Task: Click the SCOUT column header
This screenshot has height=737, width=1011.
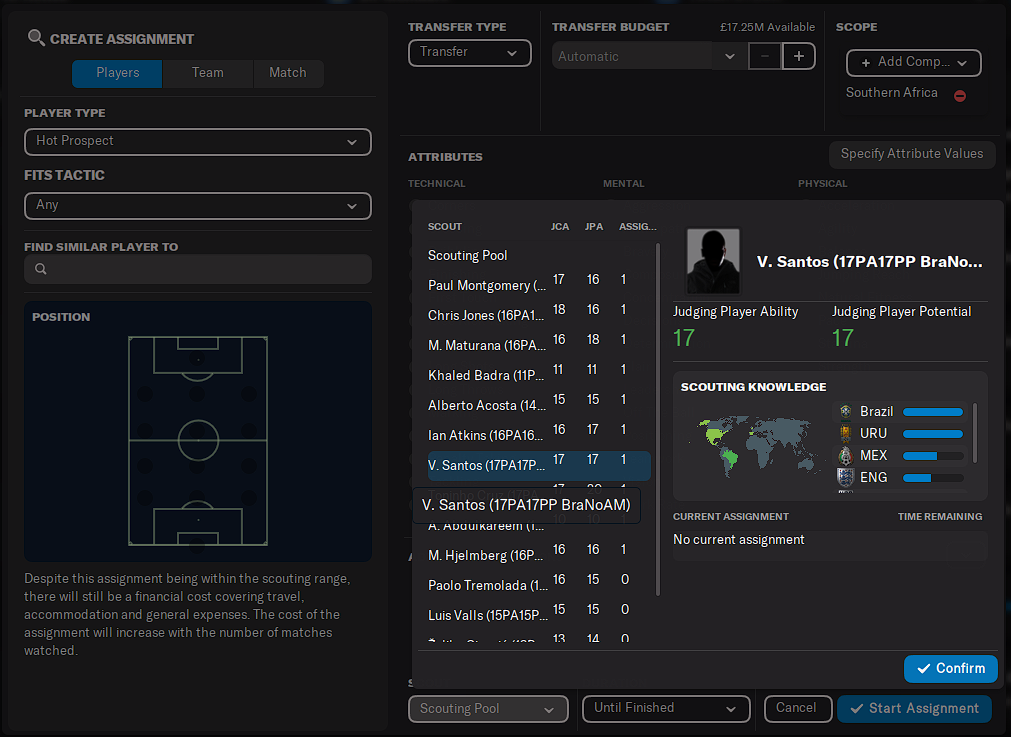Action: pos(445,226)
